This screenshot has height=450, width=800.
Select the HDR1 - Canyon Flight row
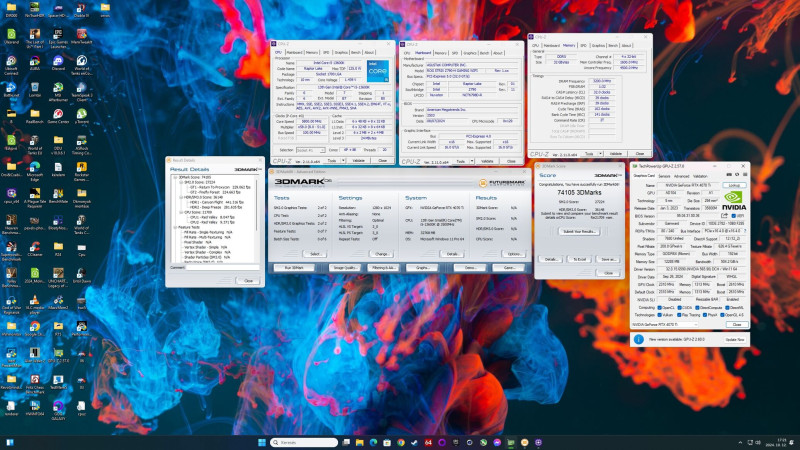click(217, 202)
